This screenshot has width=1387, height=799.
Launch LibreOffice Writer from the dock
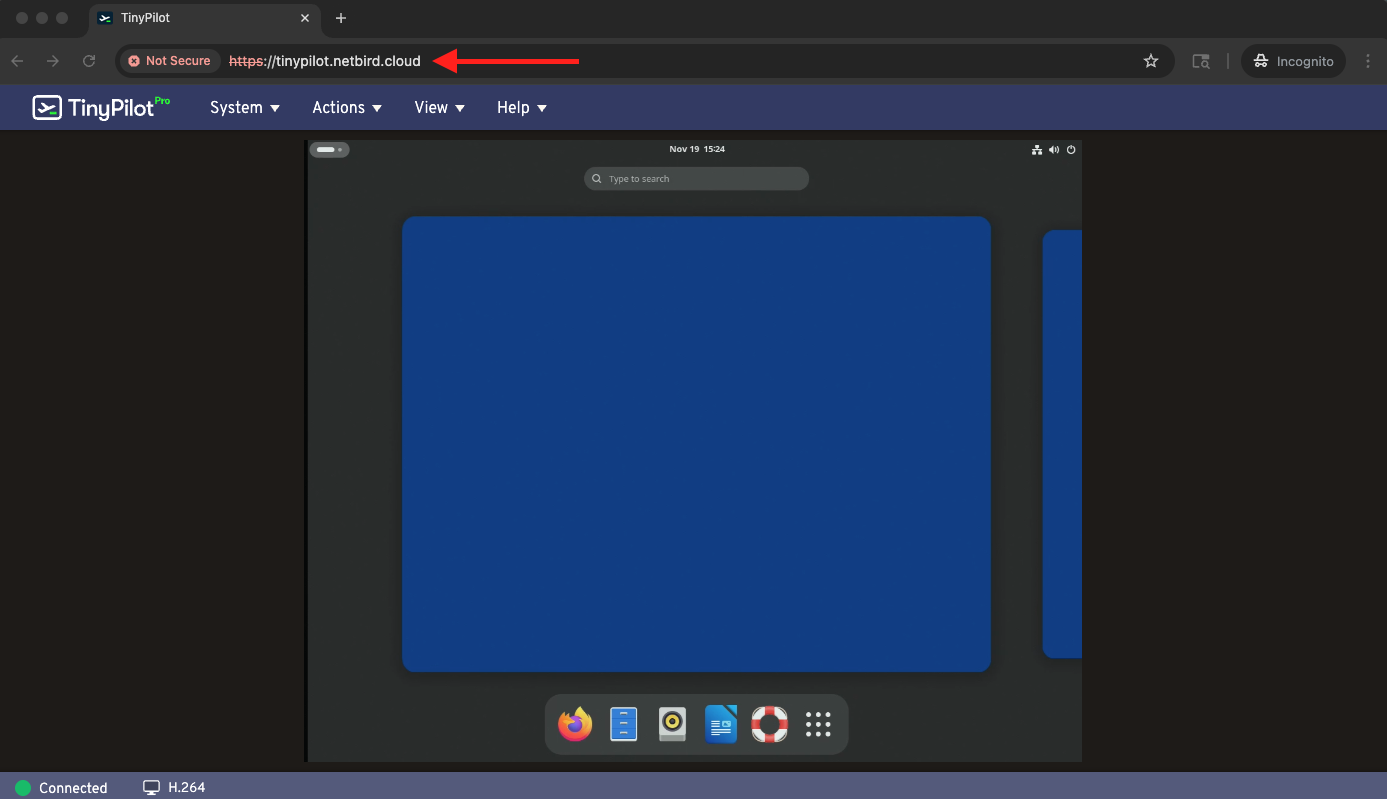click(721, 724)
